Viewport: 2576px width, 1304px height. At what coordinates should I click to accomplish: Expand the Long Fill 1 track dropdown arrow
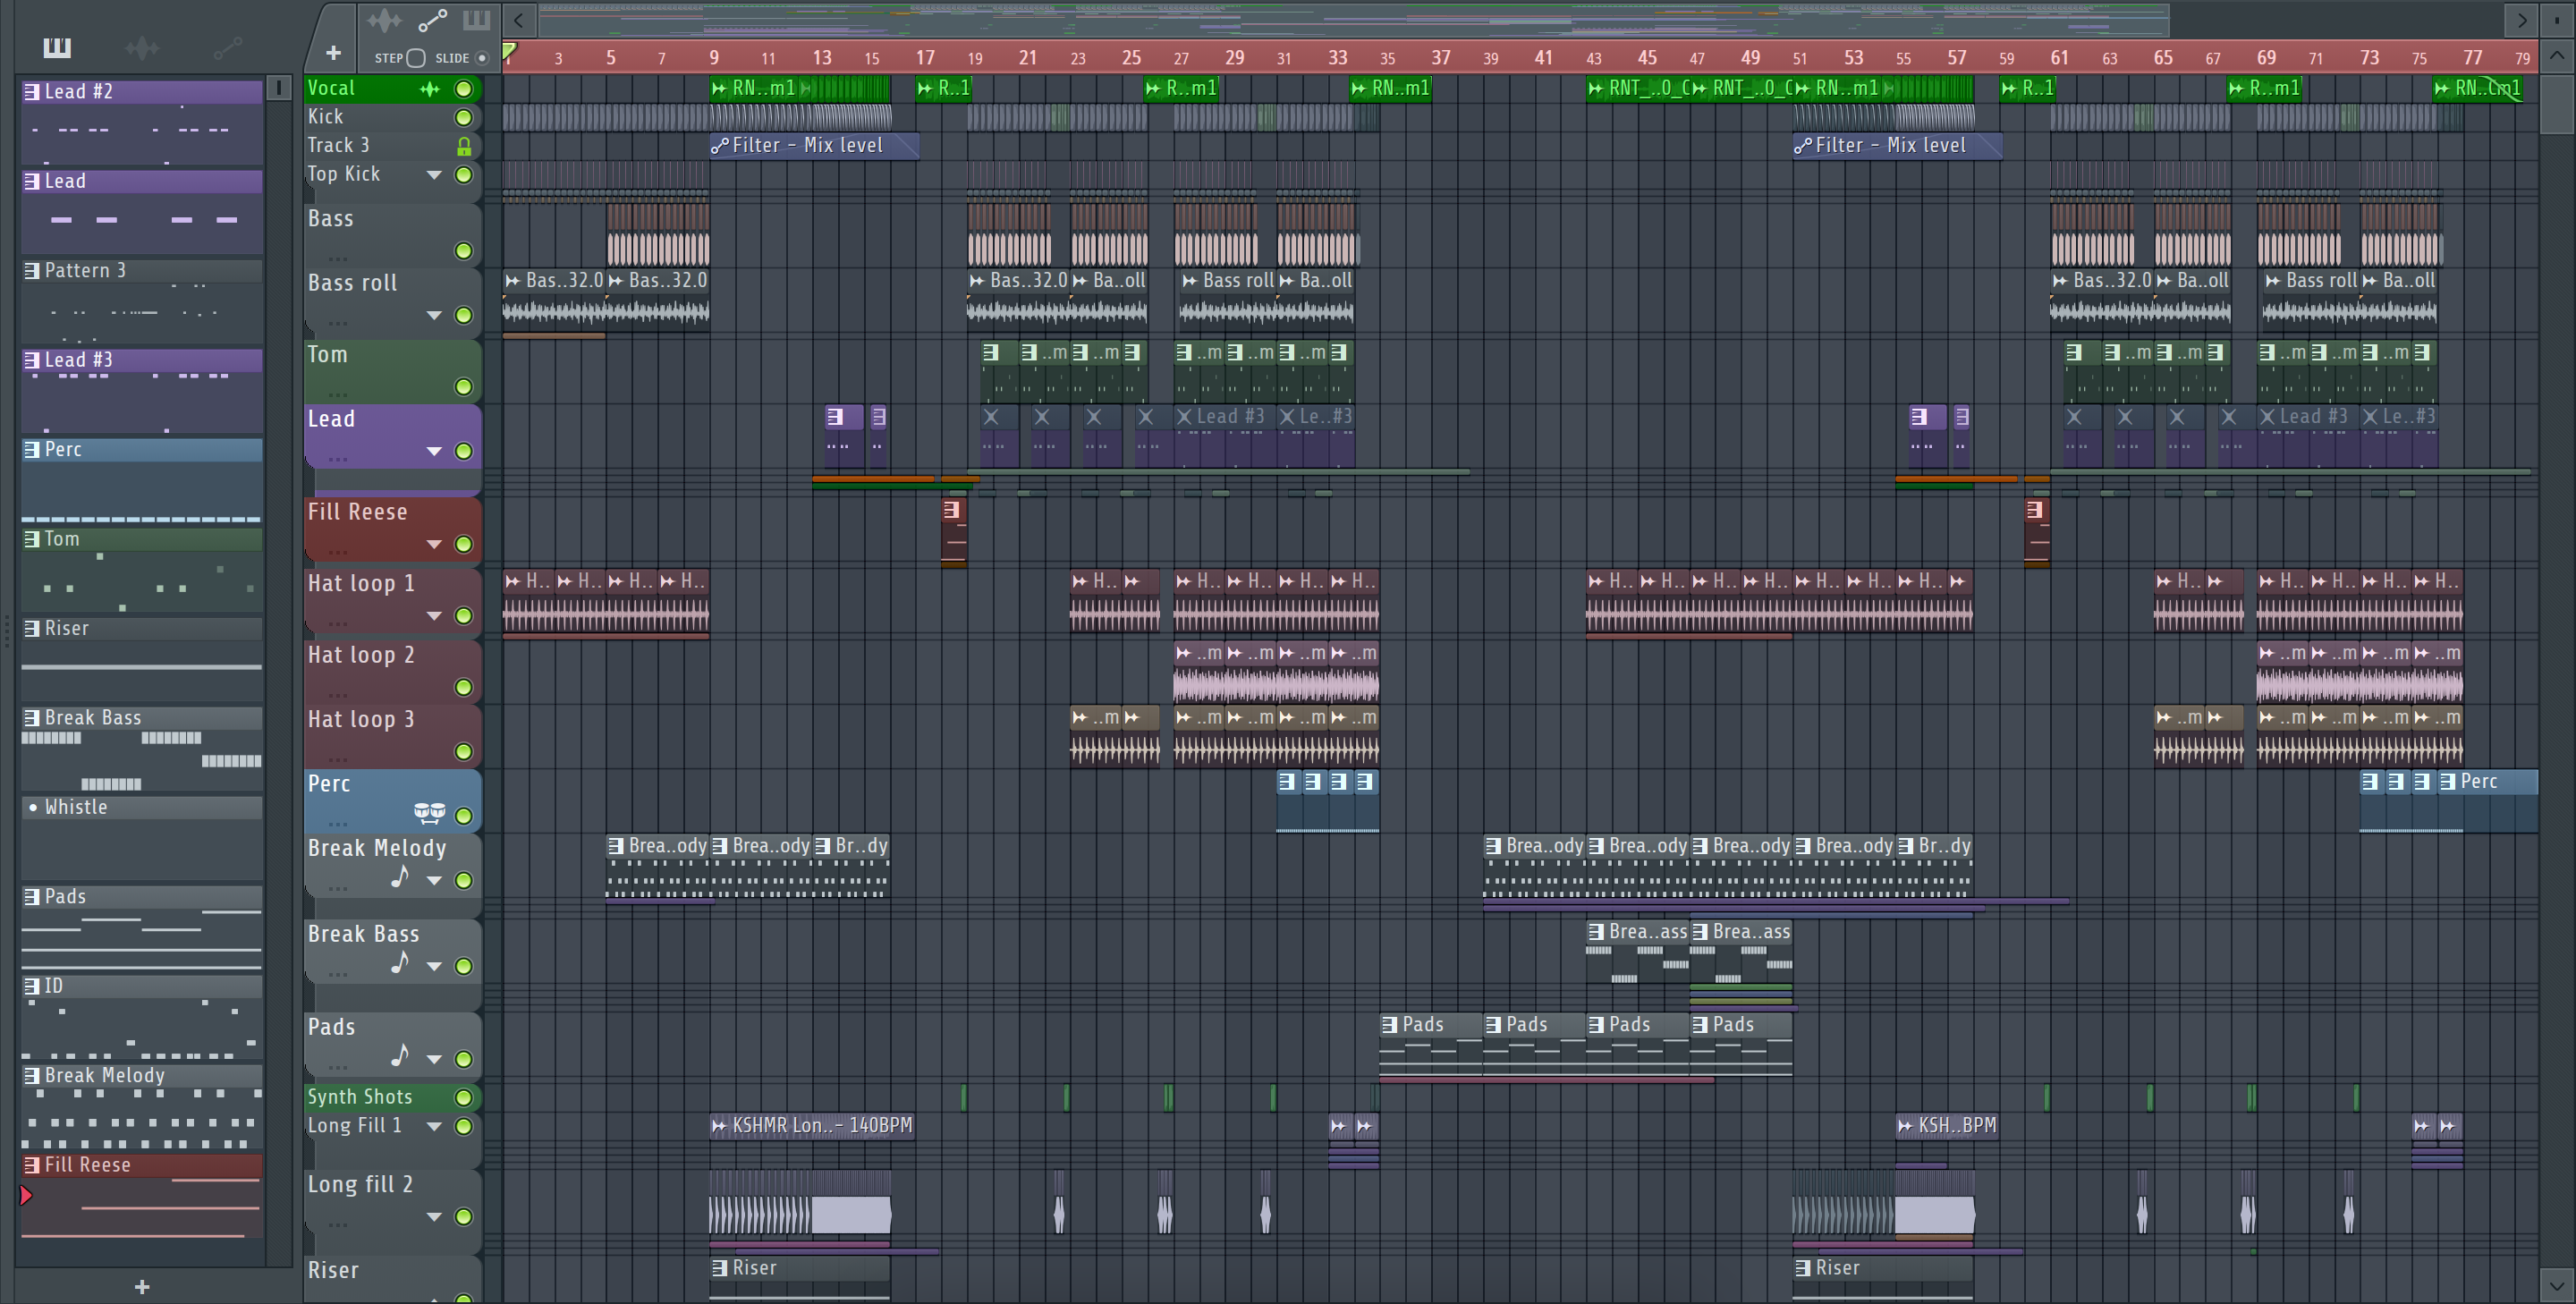(434, 1127)
